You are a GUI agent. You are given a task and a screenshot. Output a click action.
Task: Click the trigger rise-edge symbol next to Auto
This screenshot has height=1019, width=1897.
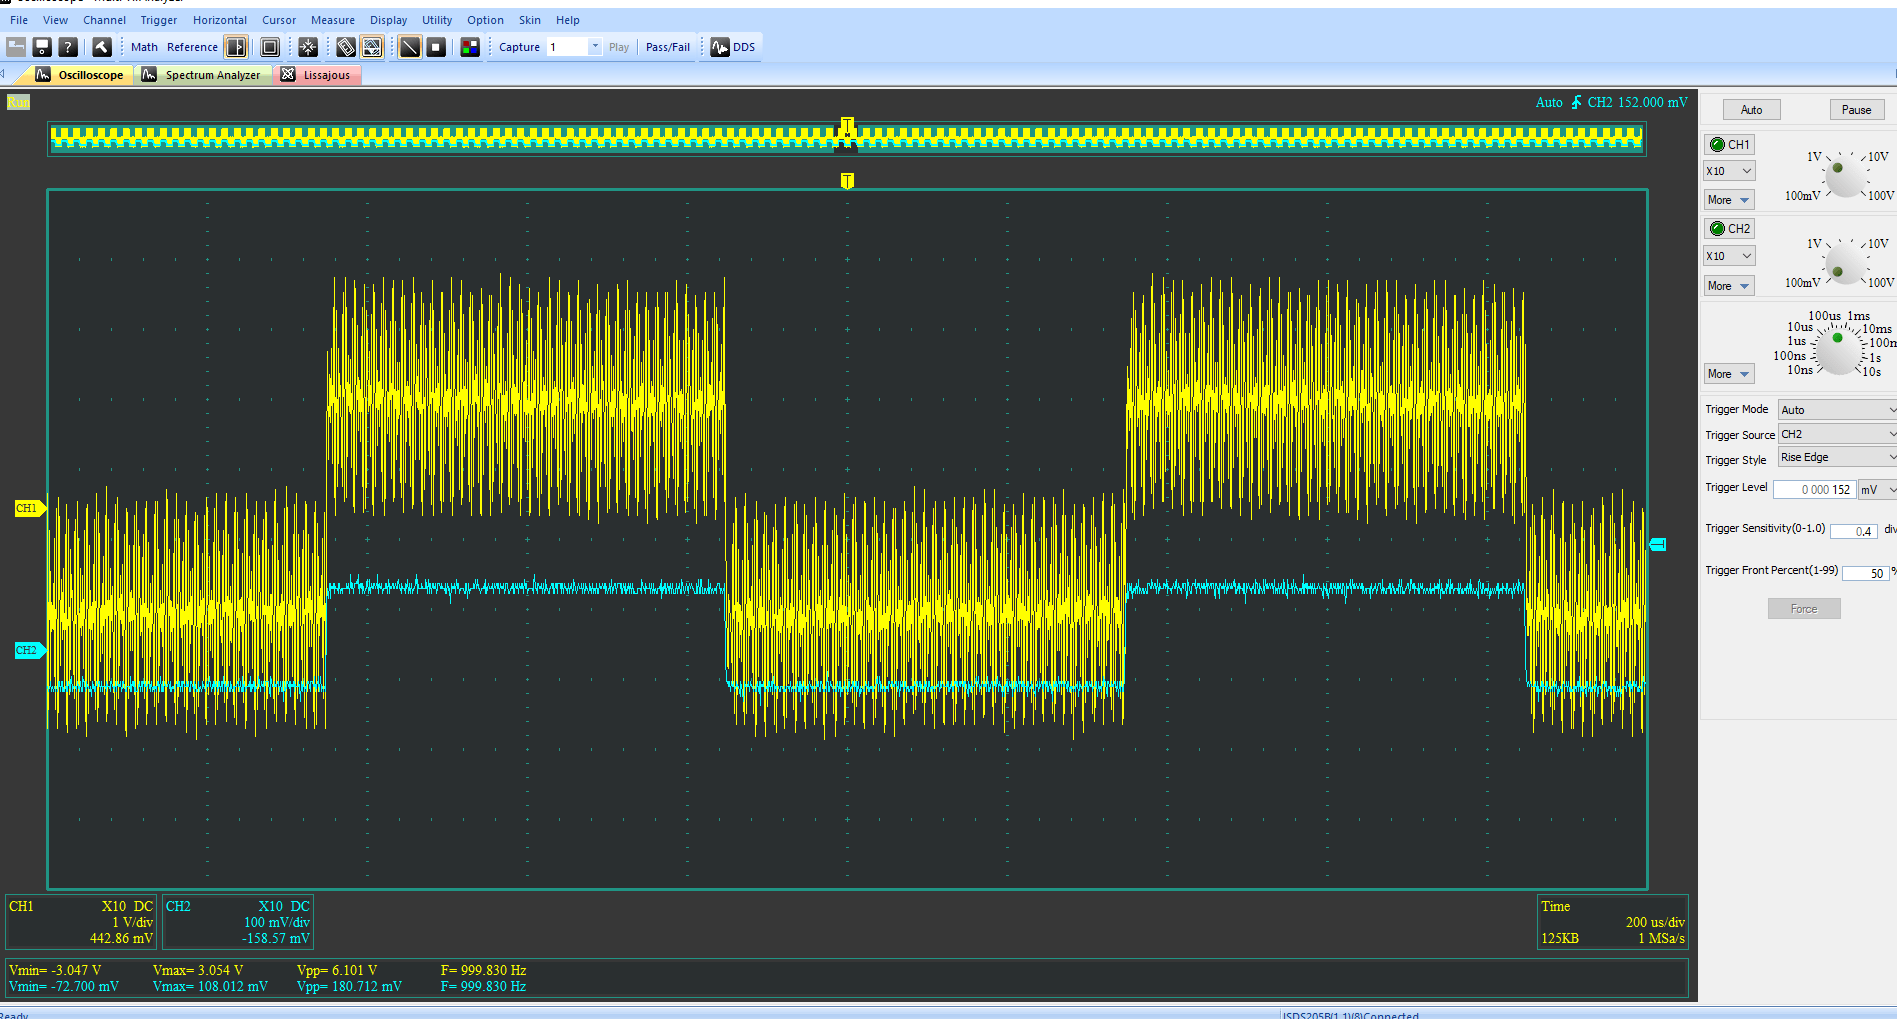pos(1576,102)
